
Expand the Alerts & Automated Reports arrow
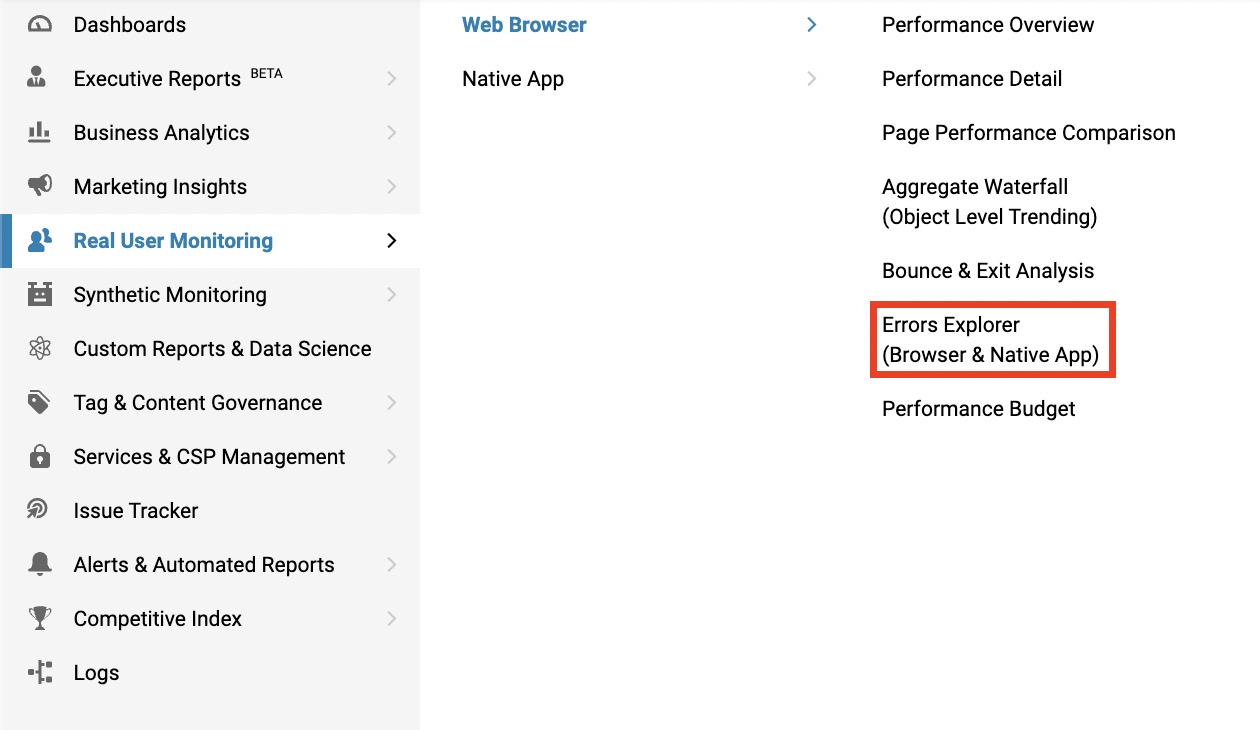tap(392, 565)
